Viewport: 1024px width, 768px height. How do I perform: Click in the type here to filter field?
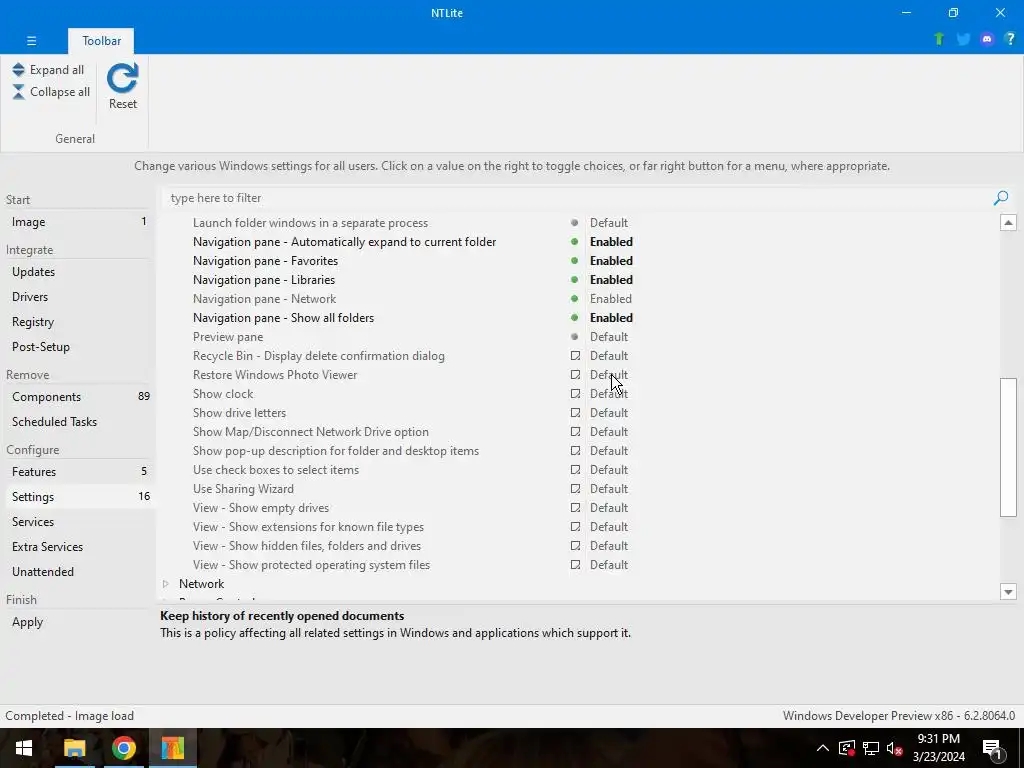point(575,198)
